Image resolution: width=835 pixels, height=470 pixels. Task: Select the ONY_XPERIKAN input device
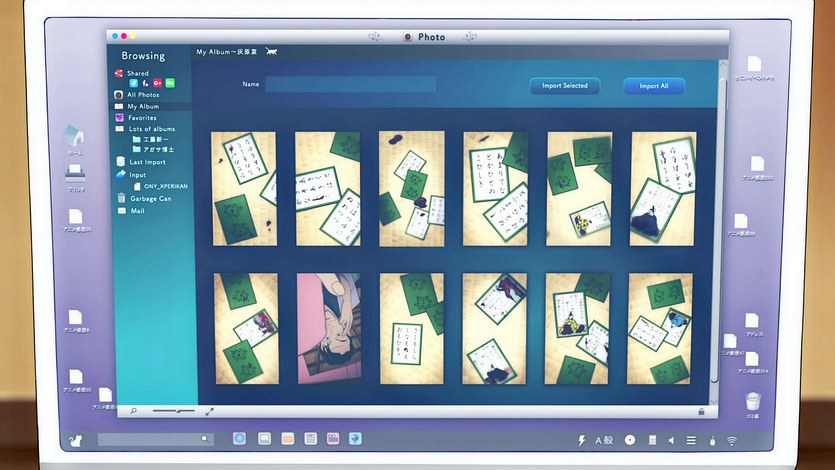click(164, 186)
